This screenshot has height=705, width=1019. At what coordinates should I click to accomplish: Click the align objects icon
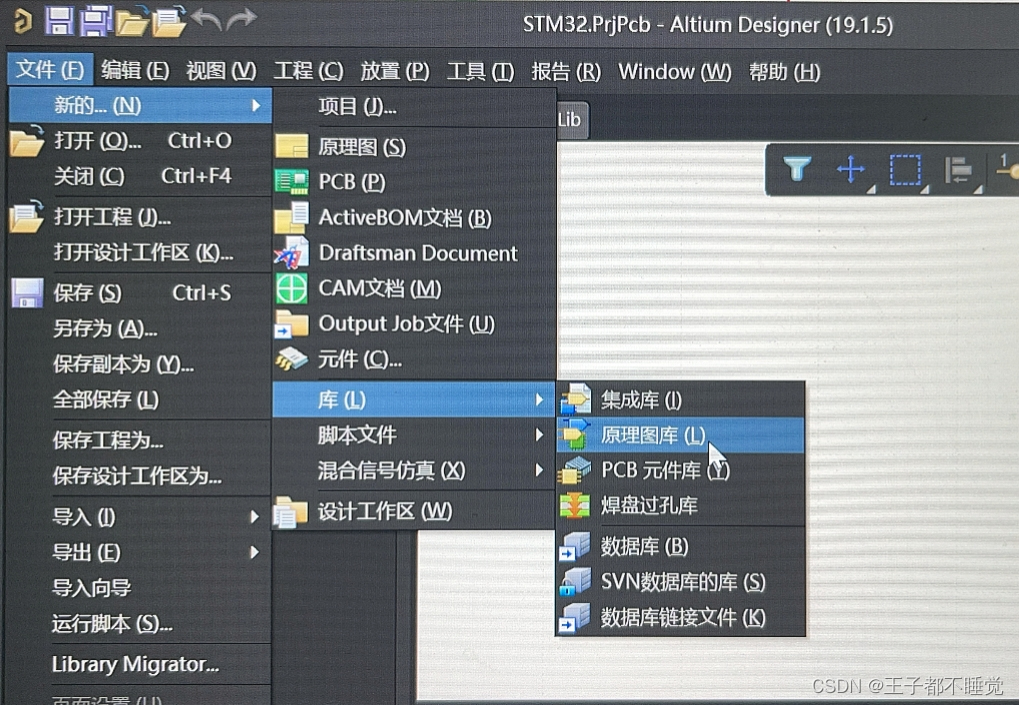(x=959, y=170)
